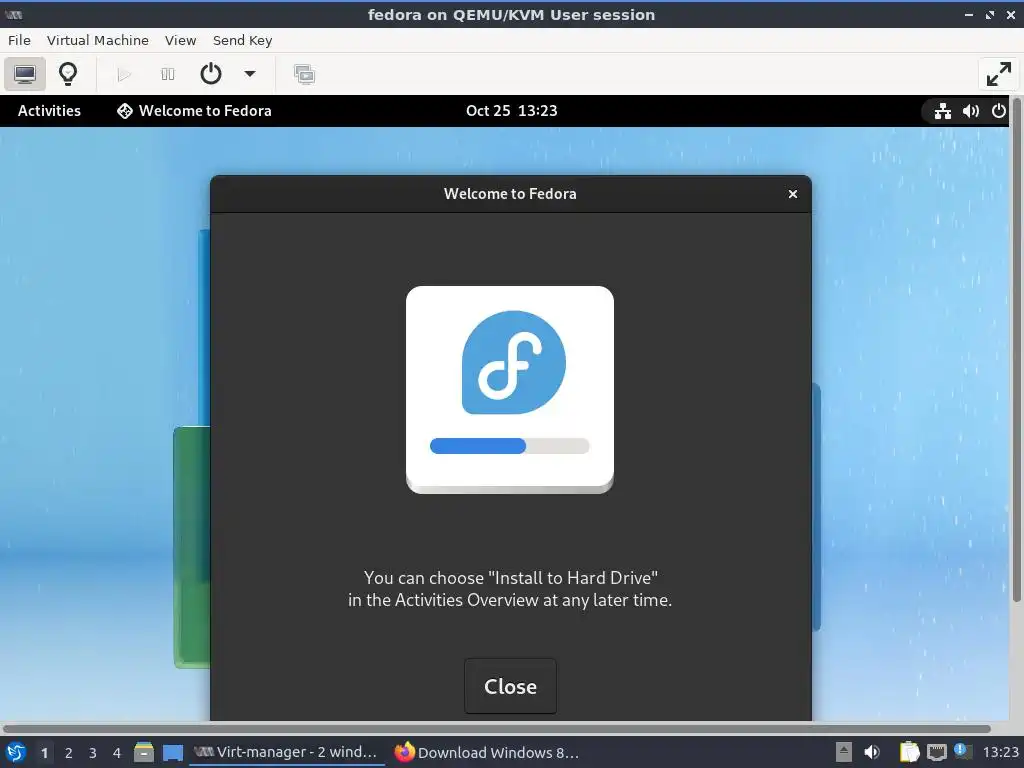Expand shutdown options dropdown arrow
1024x768 pixels.
[249, 74]
